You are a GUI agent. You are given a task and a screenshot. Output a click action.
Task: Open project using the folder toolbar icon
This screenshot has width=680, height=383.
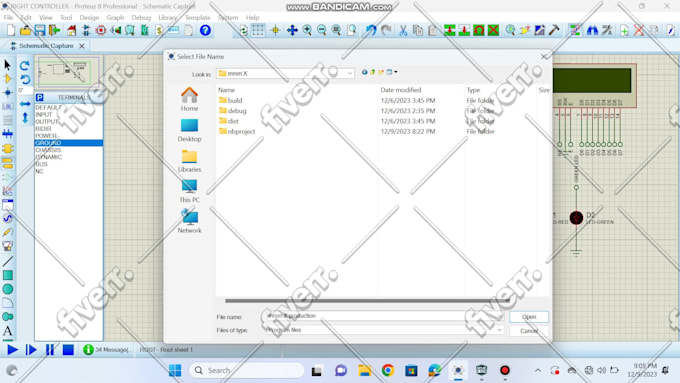click(x=25, y=30)
